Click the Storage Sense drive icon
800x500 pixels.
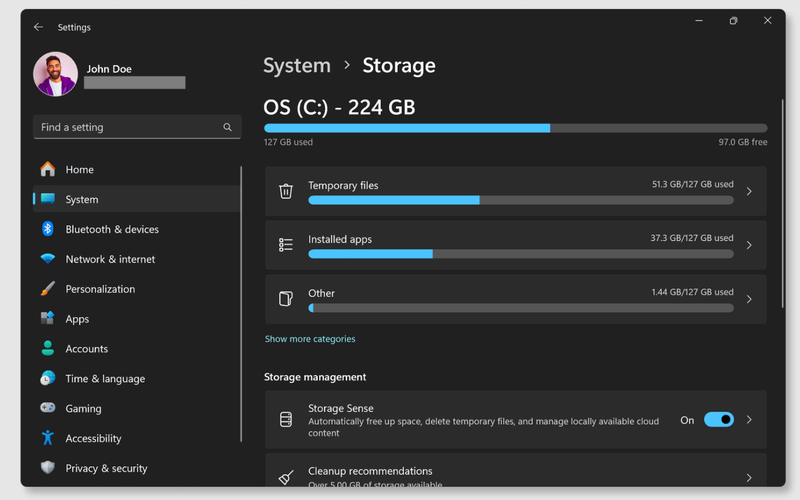click(x=286, y=419)
